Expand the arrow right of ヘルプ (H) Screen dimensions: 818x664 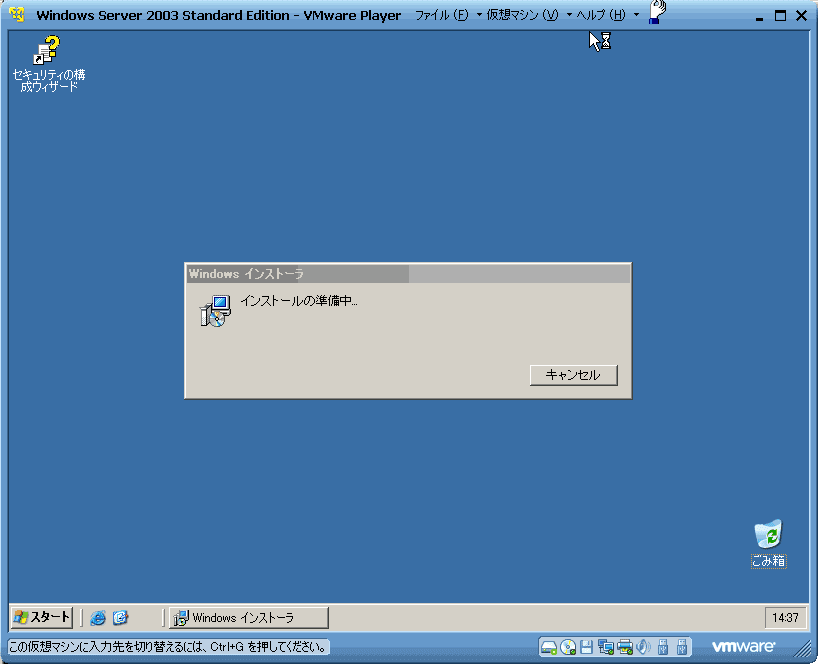point(636,15)
